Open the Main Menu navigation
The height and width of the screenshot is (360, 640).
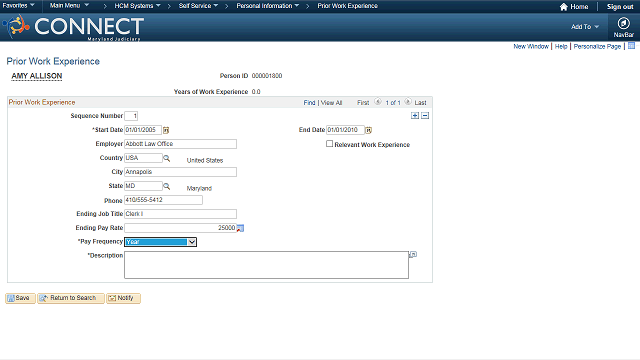point(69,6)
